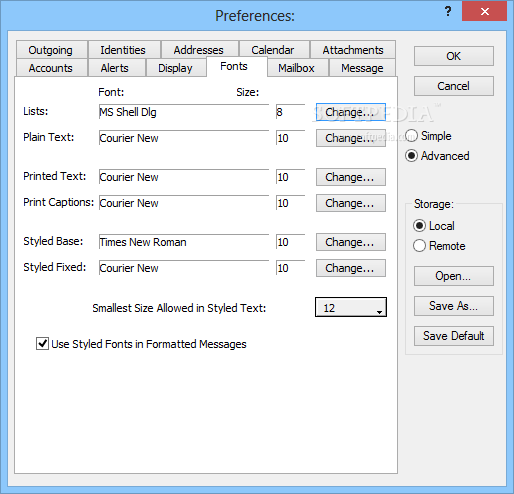Select the Fonts tab
Image resolution: width=514 pixels, height=494 pixels.
(x=237, y=66)
